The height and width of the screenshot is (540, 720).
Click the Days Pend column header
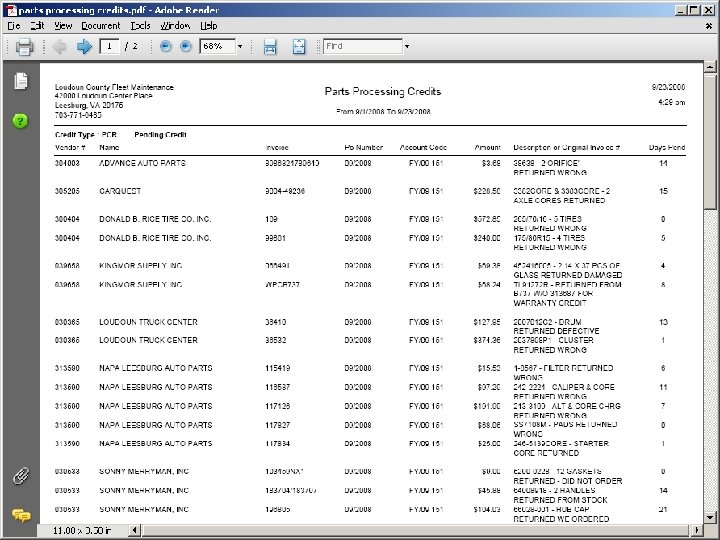coord(667,147)
